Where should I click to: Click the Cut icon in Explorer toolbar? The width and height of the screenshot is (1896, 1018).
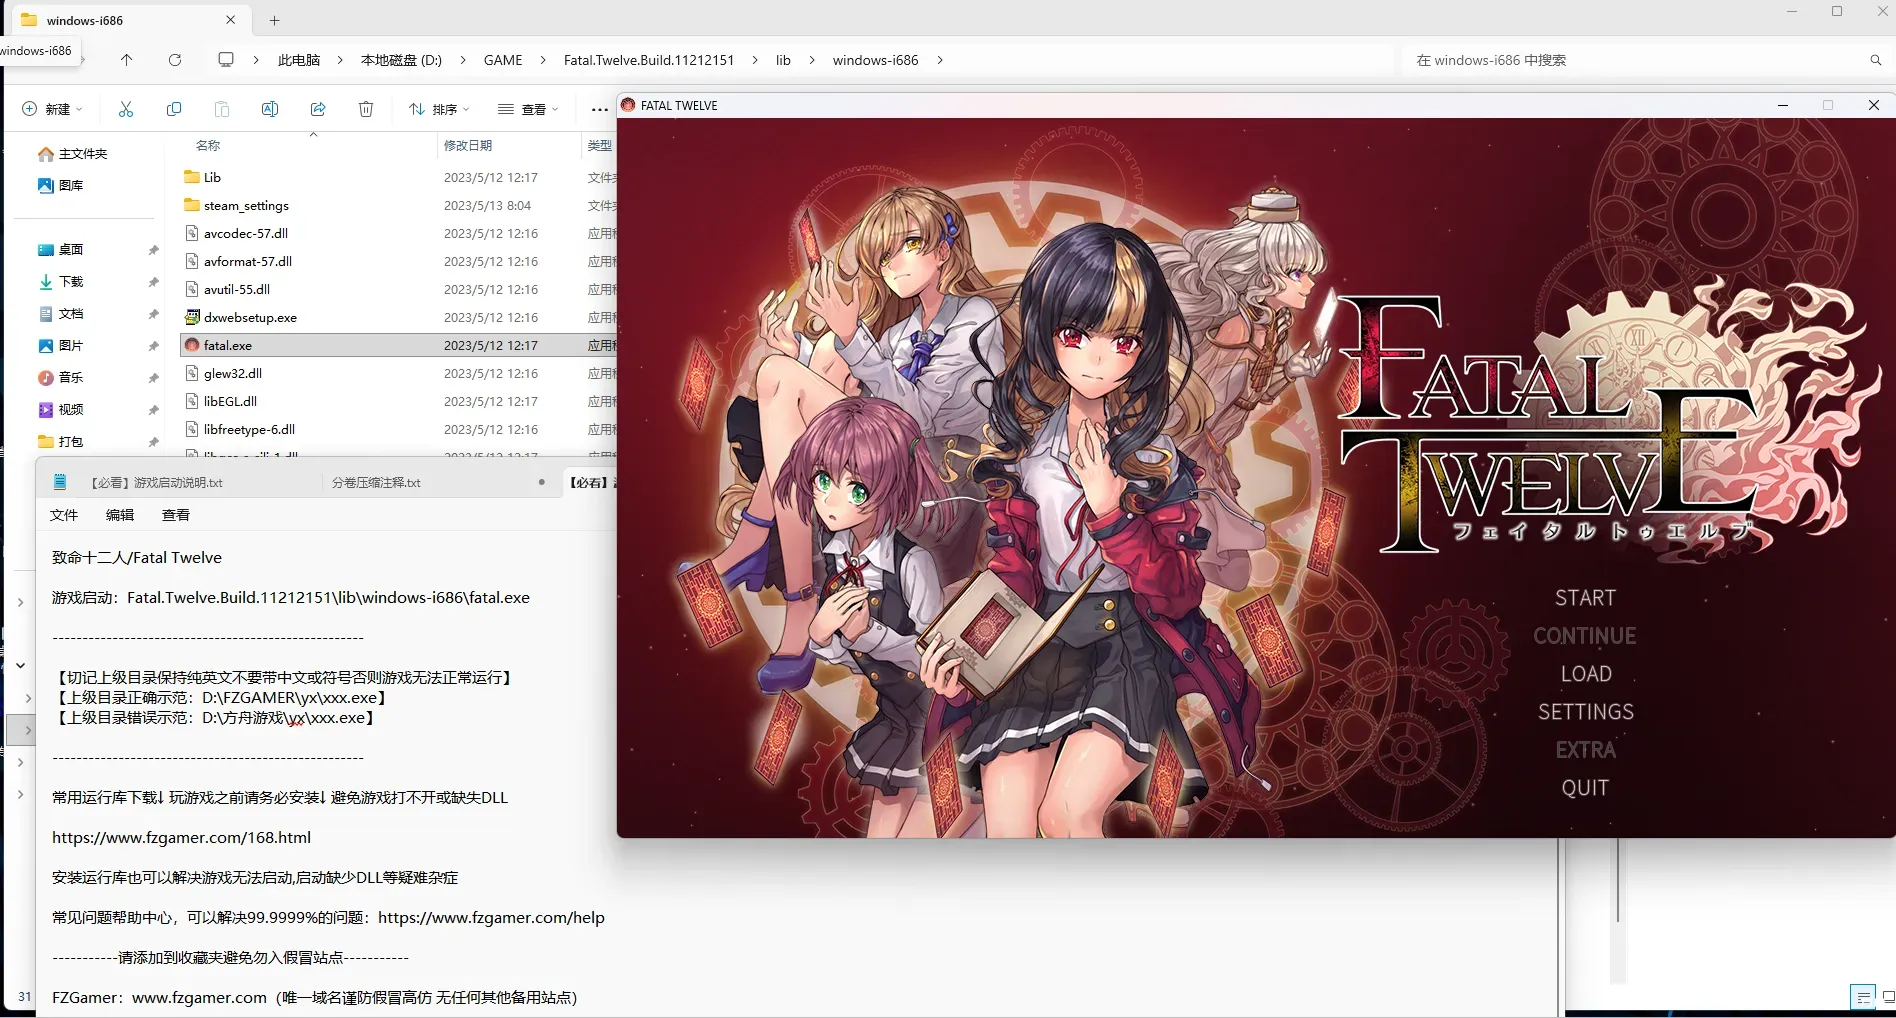click(126, 109)
